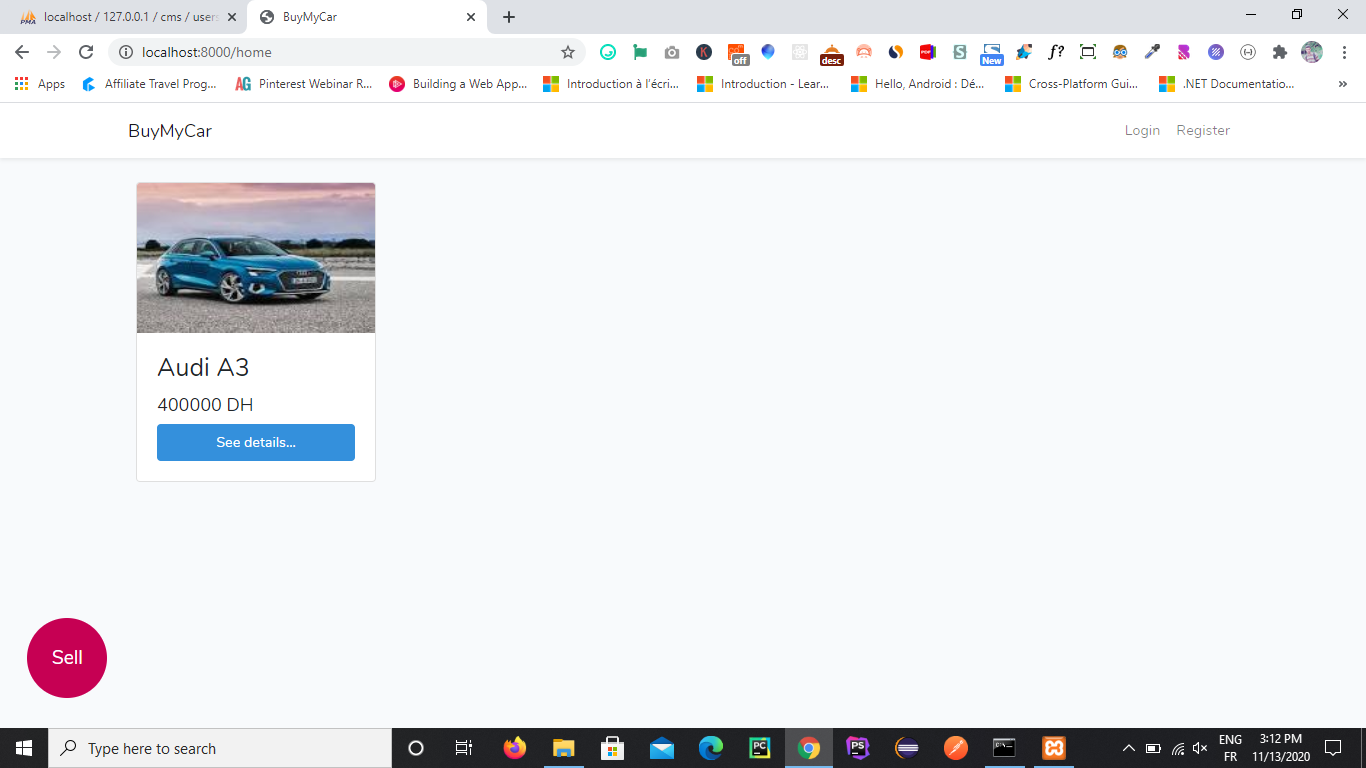Click the muted volume tray icon
Image resolution: width=1366 pixels, height=768 pixels.
pyautogui.click(x=1200, y=748)
